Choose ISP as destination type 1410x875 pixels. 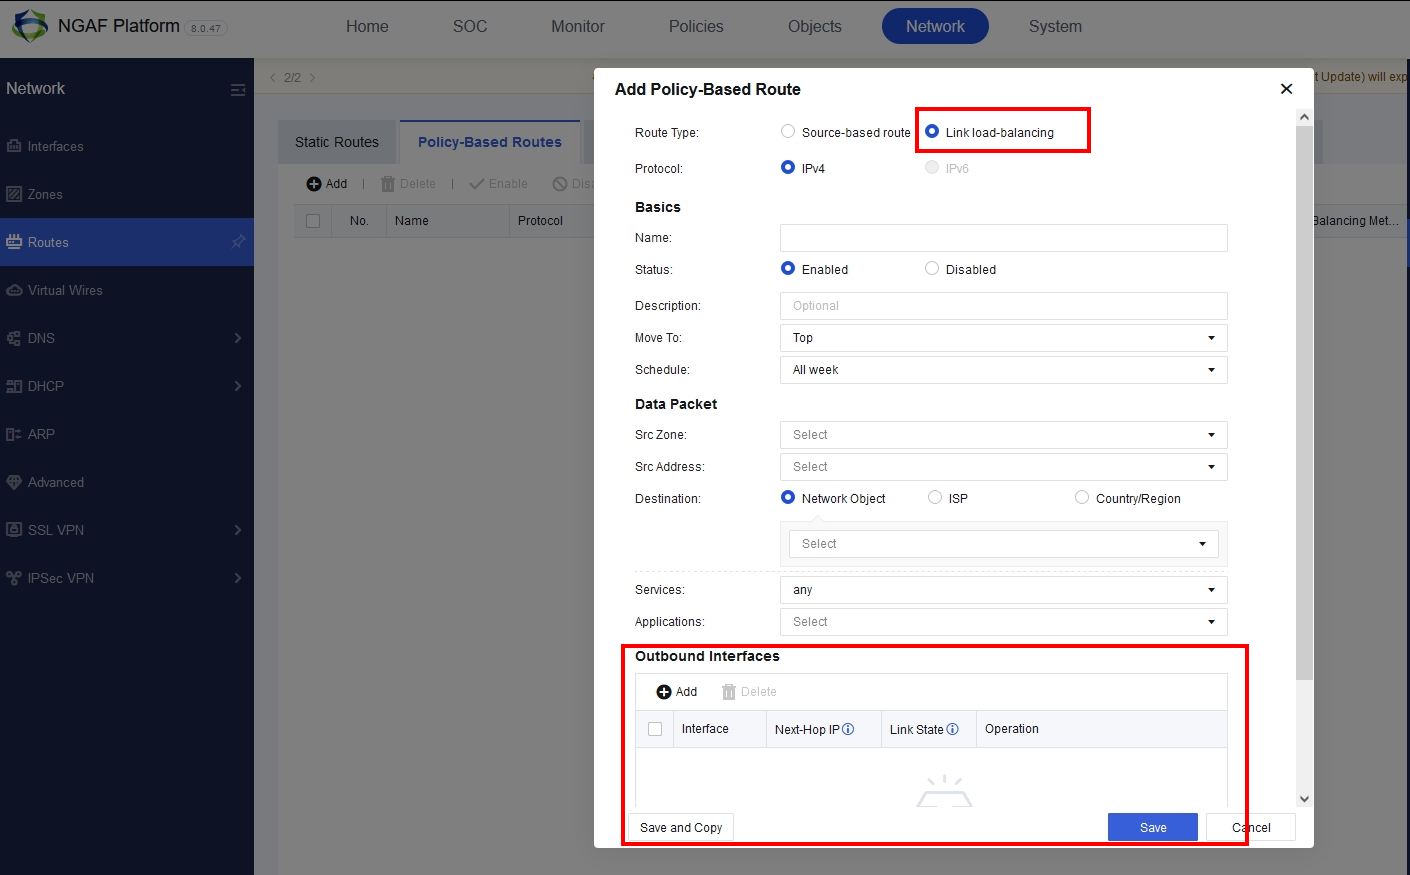[x=935, y=497]
